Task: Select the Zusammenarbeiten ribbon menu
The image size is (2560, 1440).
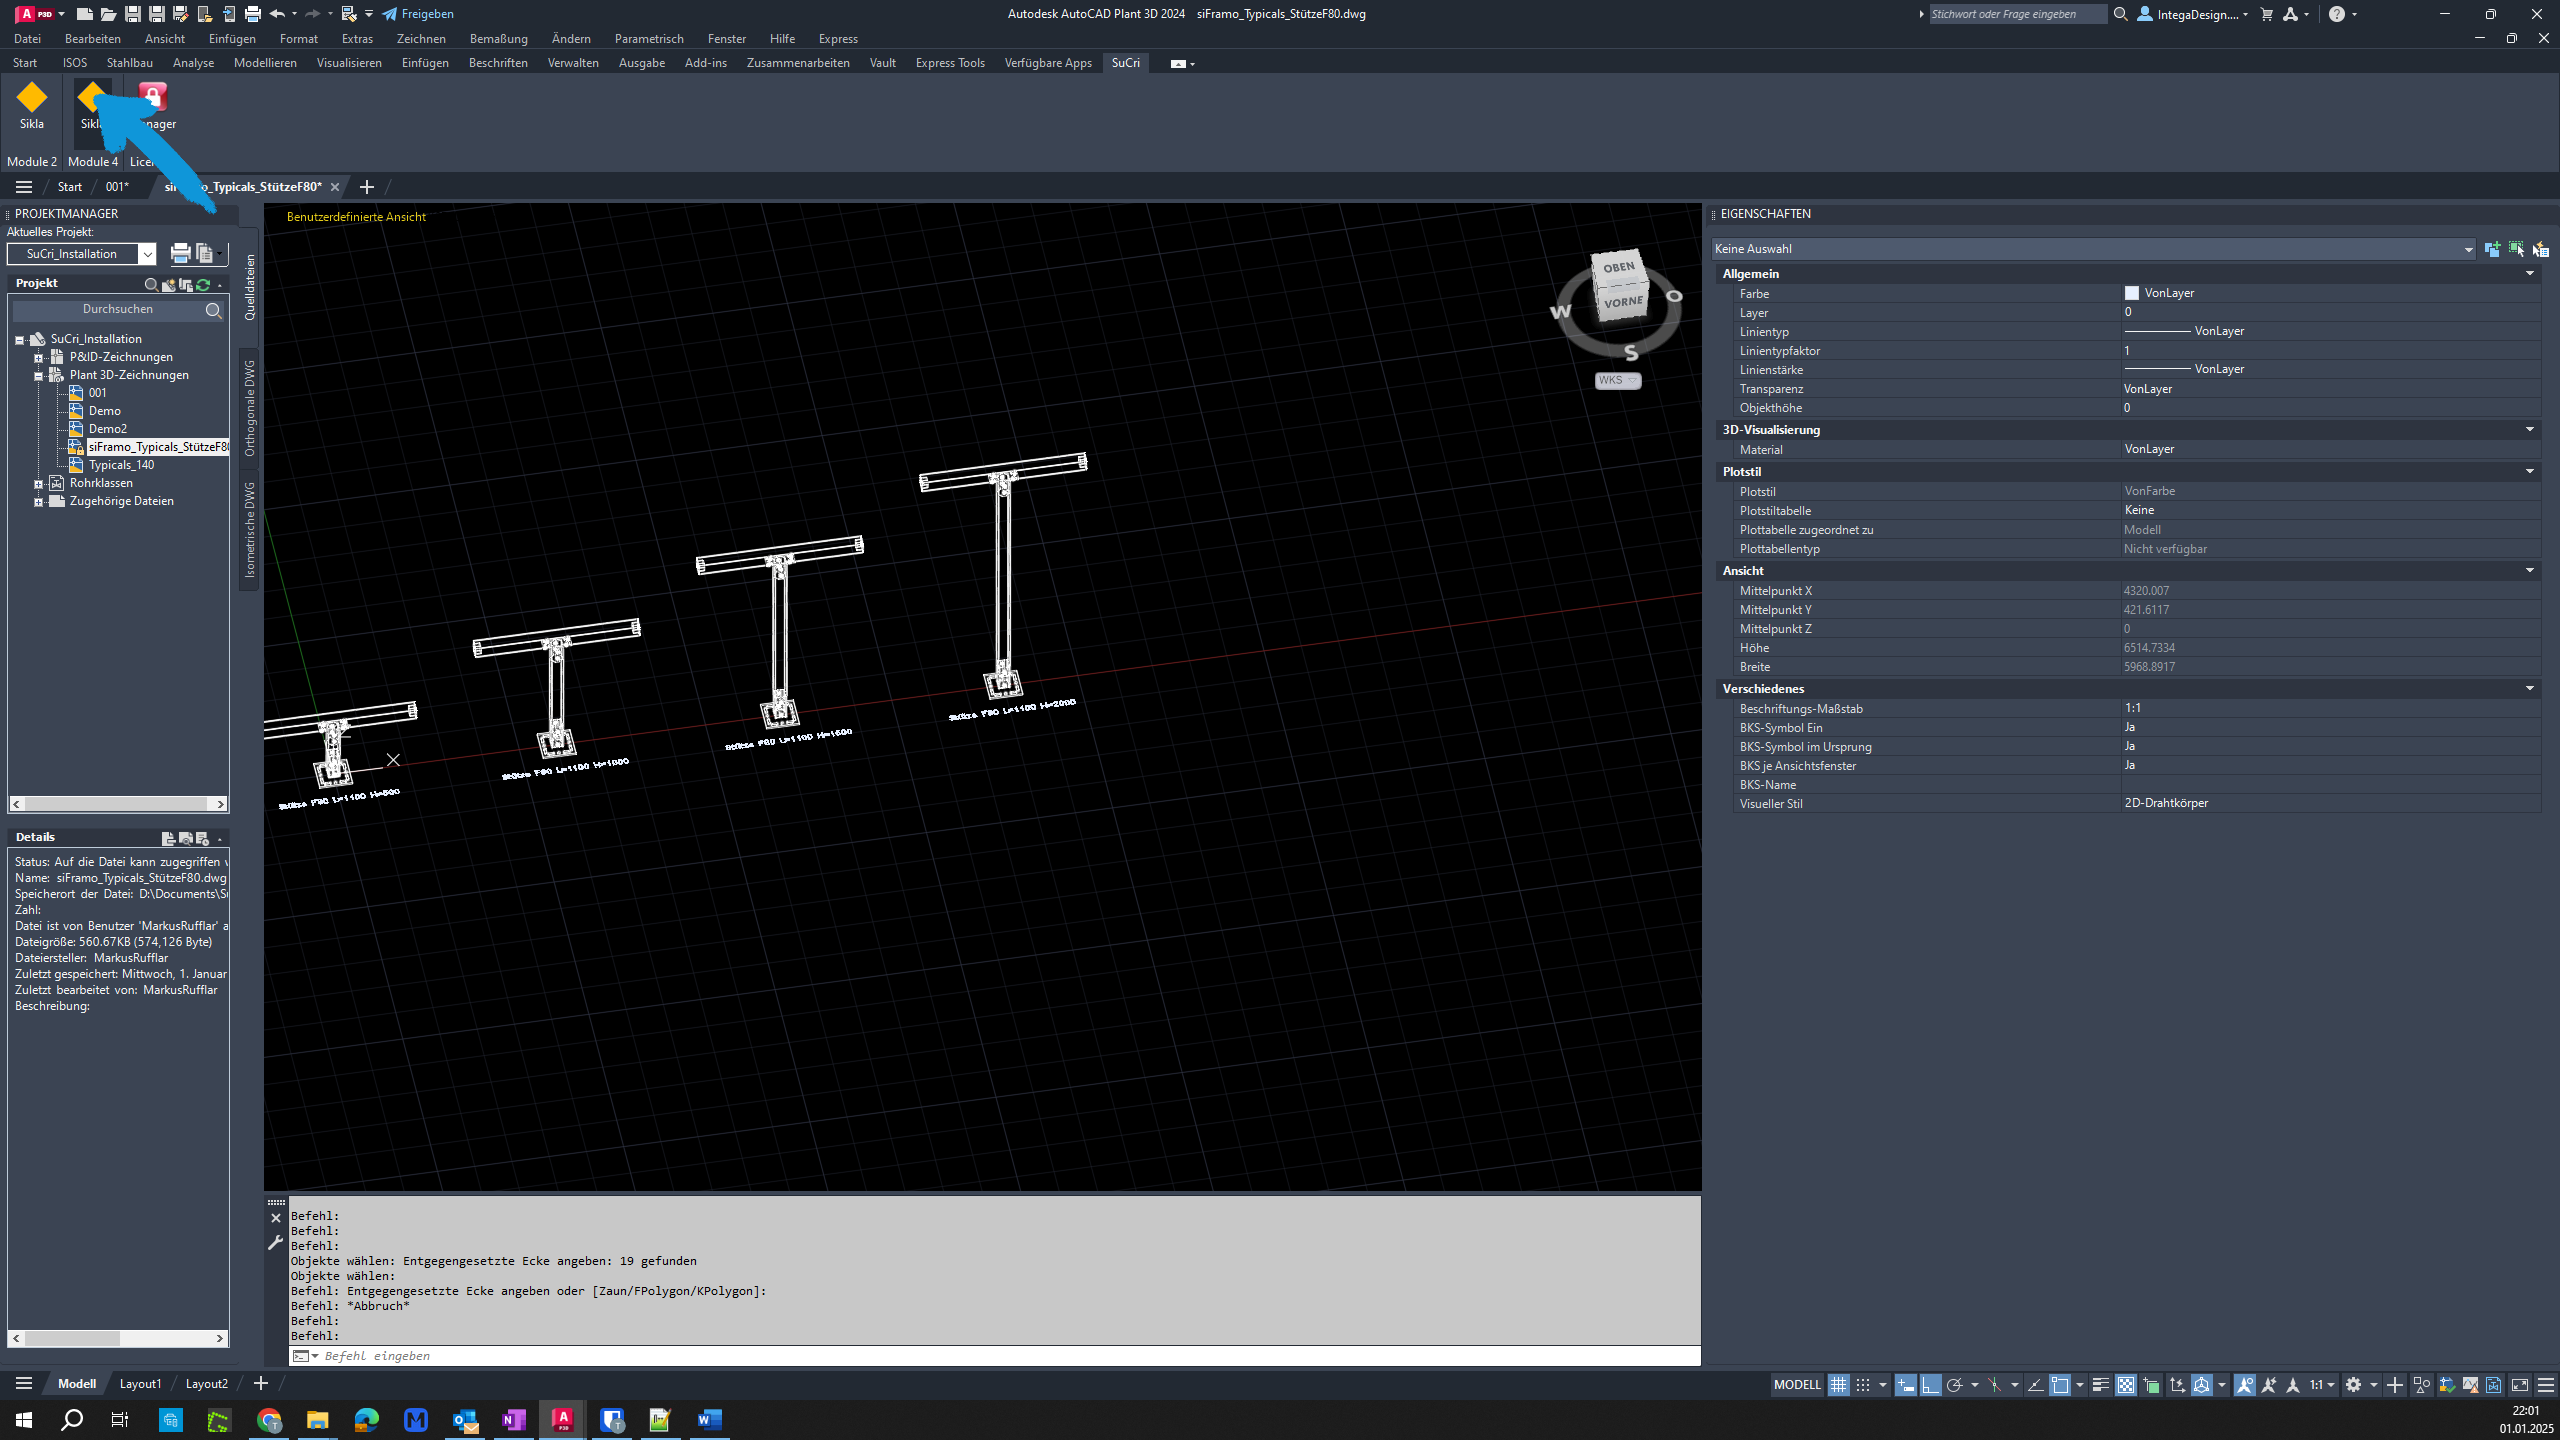Action: coord(798,63)
